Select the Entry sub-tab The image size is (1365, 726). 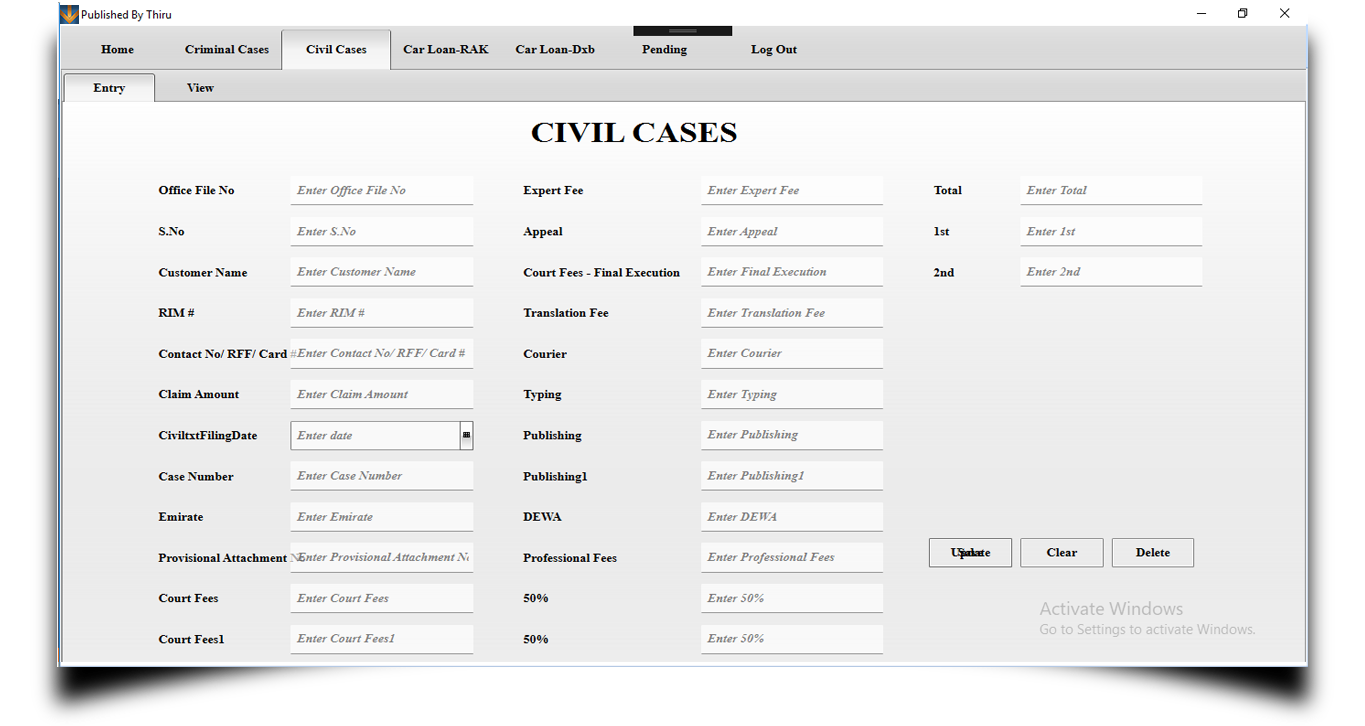click(109, 88)
